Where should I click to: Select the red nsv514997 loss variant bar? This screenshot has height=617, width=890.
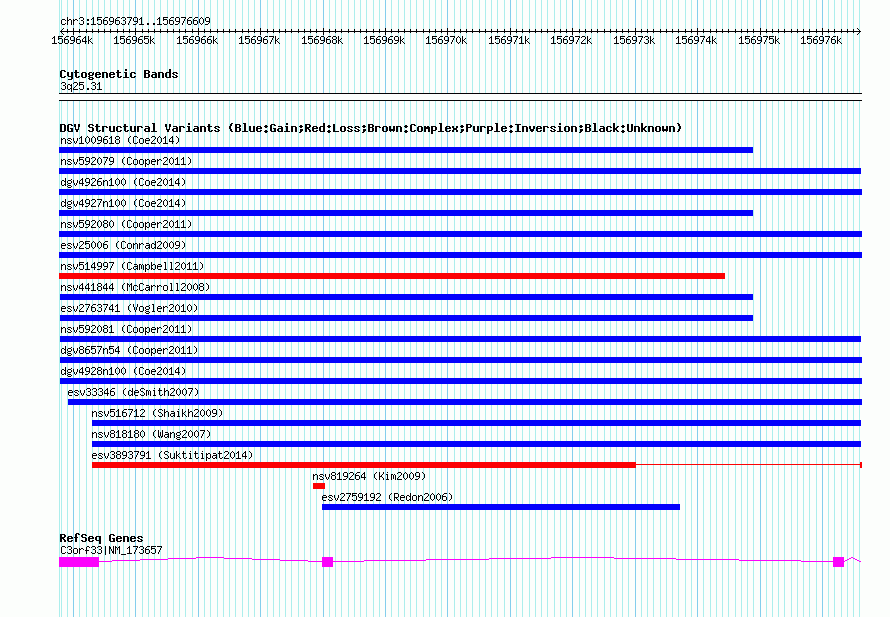pyautogui.click(x=392, y=276)
